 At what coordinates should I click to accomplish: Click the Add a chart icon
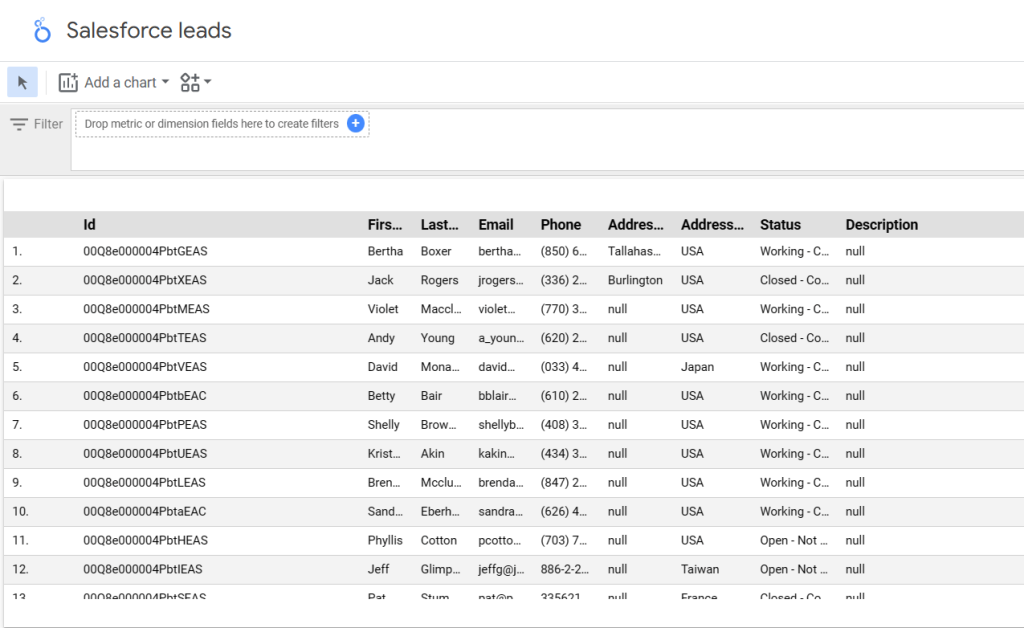[x=68, y=82]
